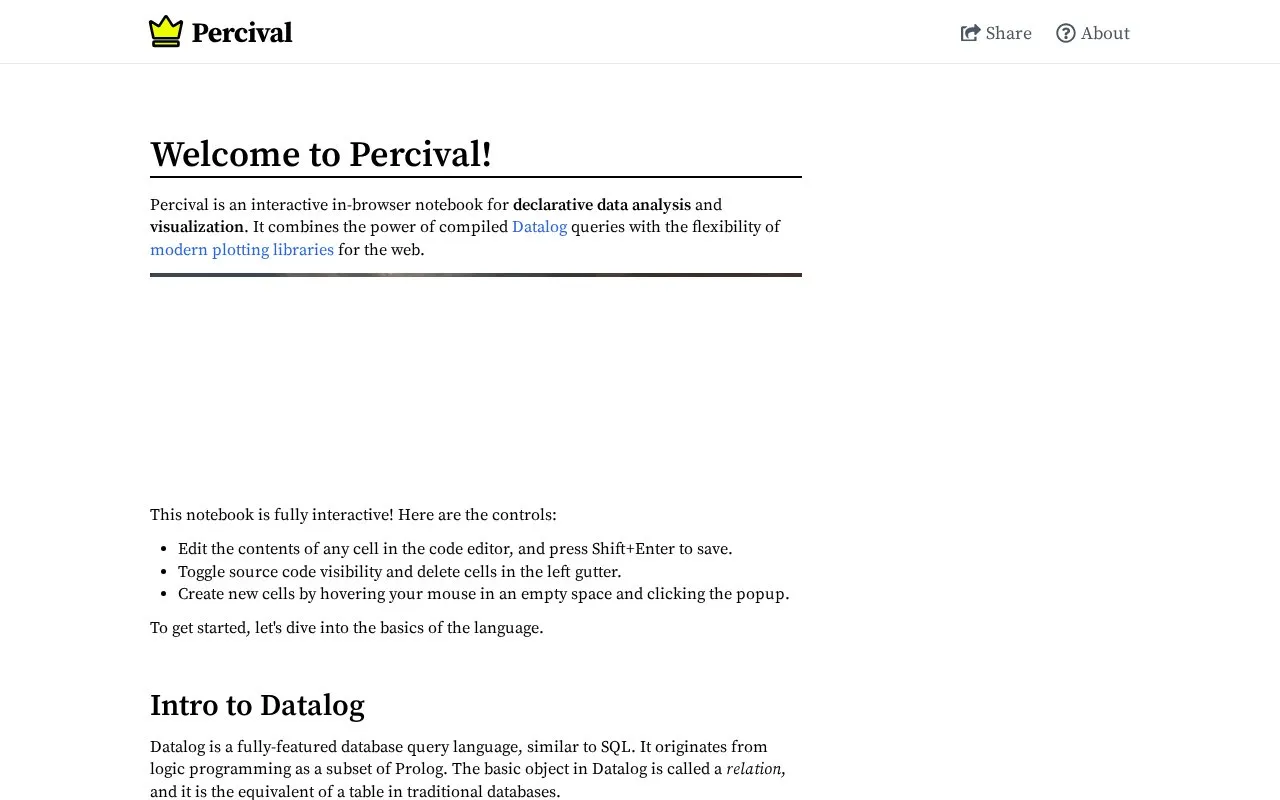Click the bold phrase declarative data analysis
The width and height of the screenshot is (1280, 800).
point(602,205)
